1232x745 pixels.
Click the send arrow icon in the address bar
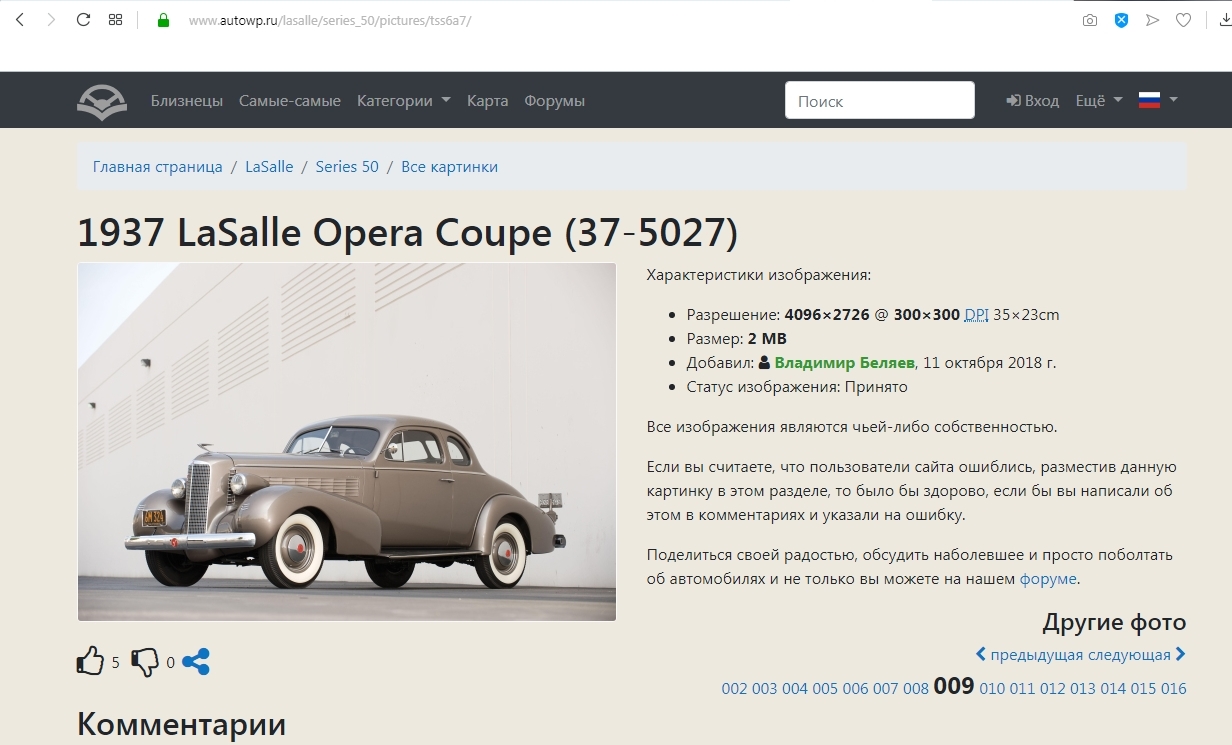1152,20
